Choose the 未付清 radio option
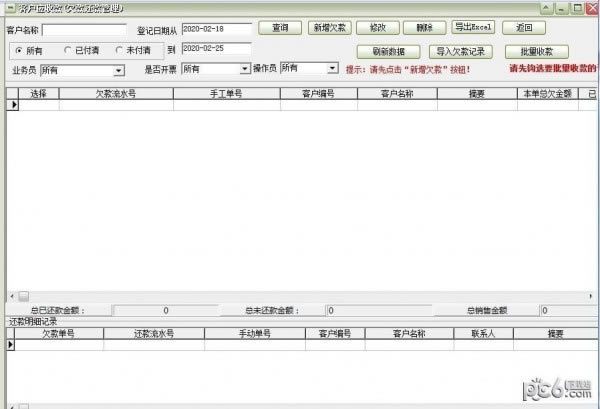 tap(119, 49)
